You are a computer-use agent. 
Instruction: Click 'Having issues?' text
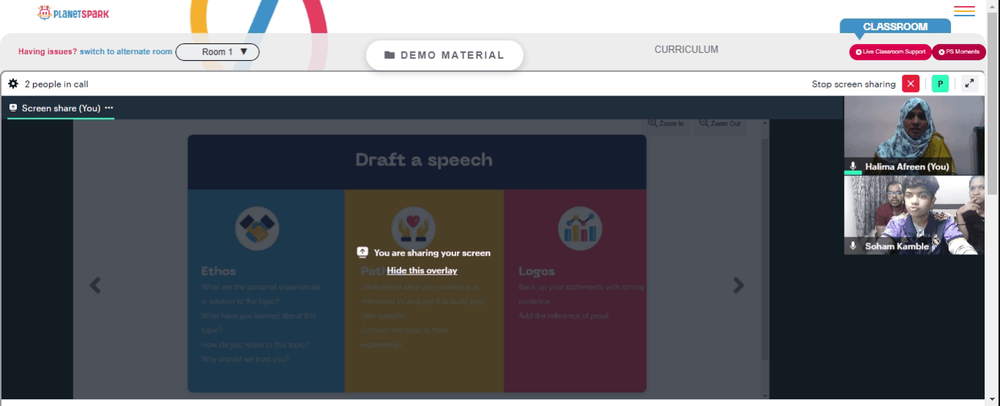coord(48,52)
